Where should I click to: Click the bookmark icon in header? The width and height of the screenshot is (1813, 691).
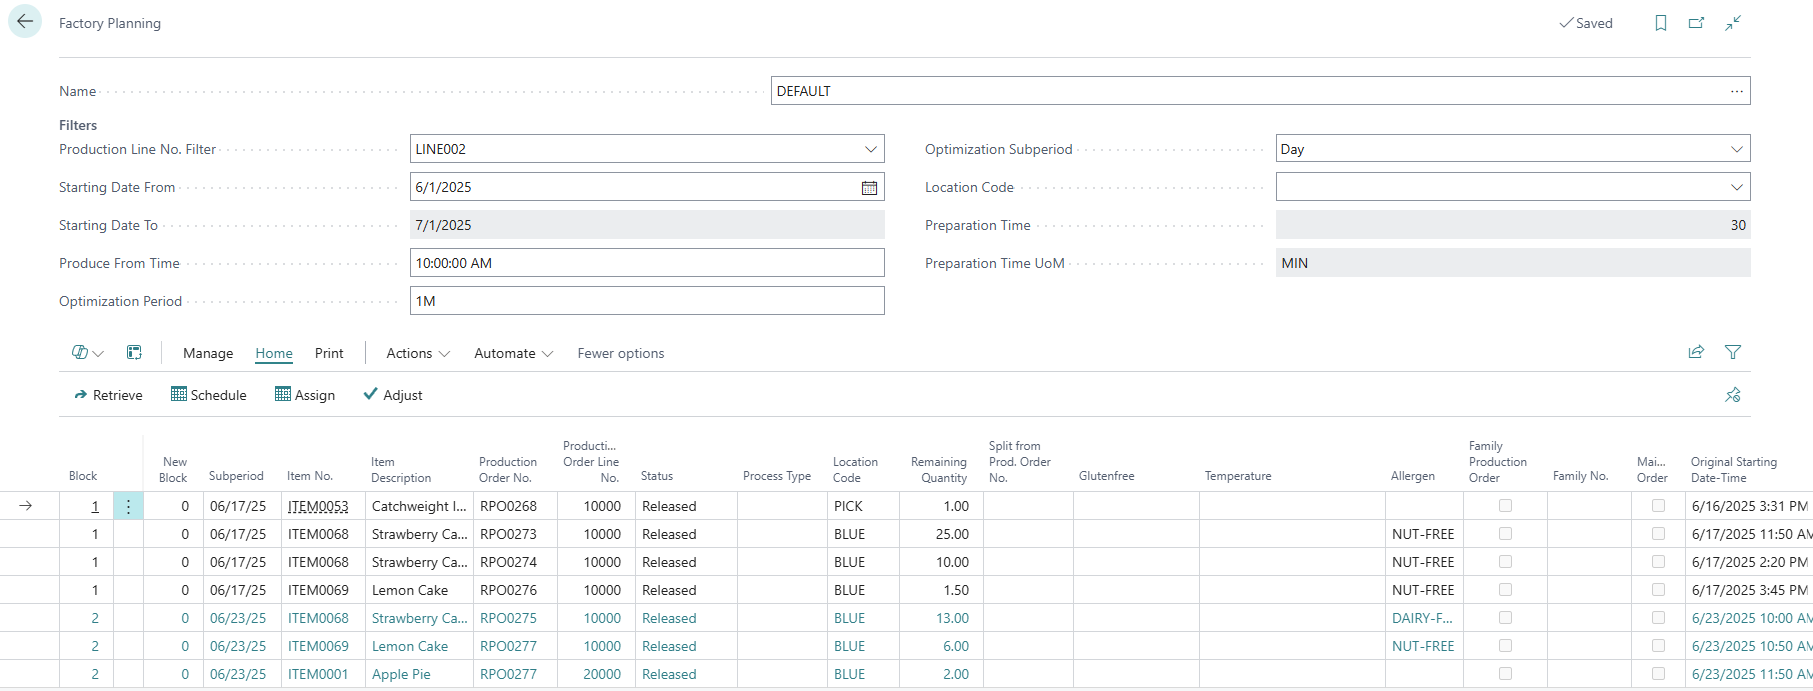pos(1660,23)
